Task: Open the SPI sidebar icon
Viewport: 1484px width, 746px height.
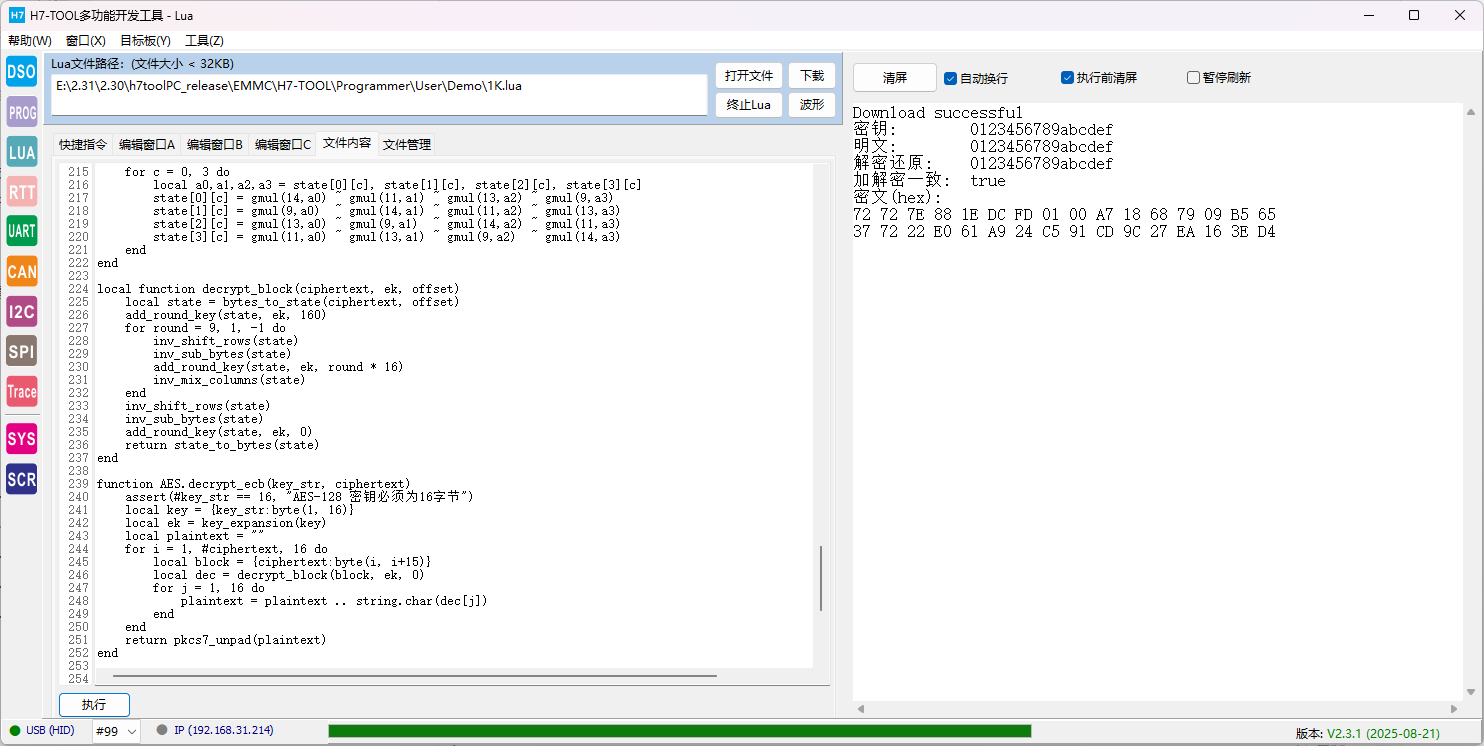Action: [22, 351]
